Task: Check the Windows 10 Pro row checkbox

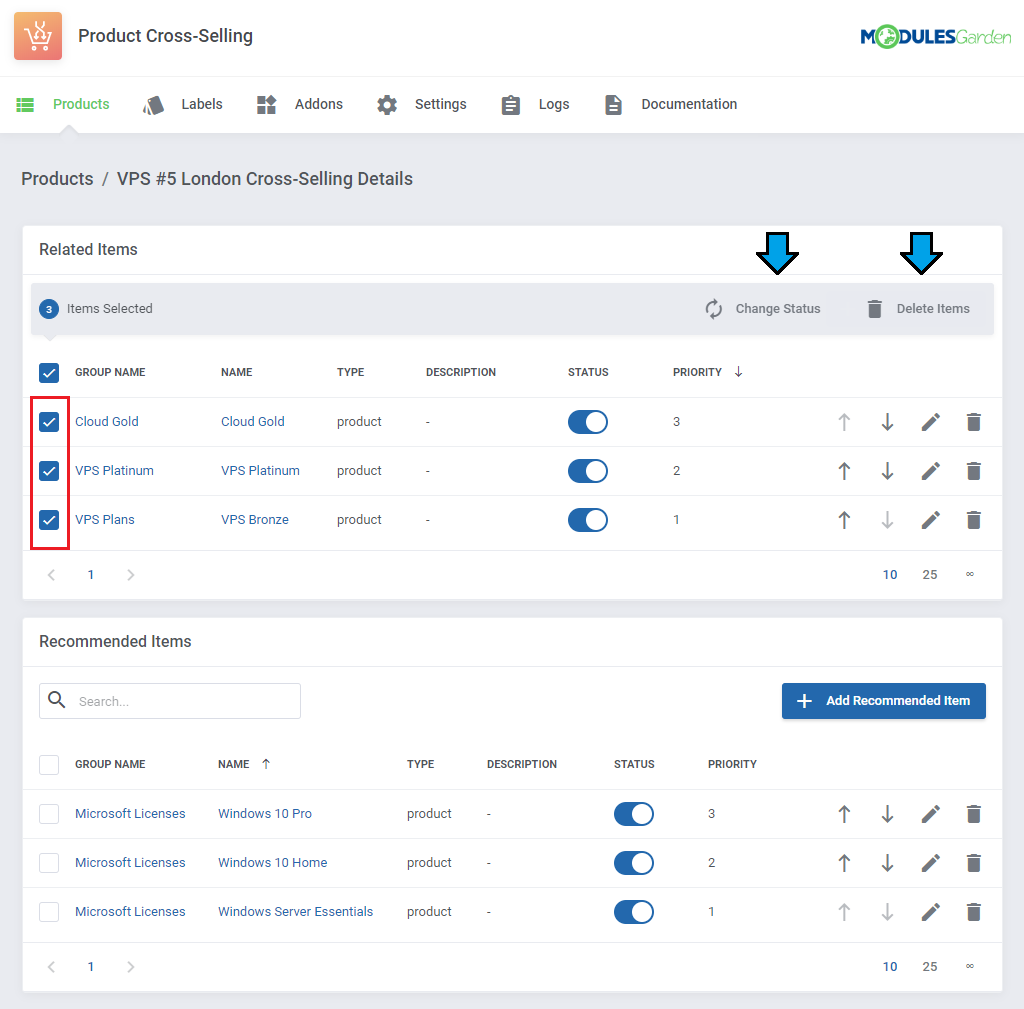Action: click(49, 814)
